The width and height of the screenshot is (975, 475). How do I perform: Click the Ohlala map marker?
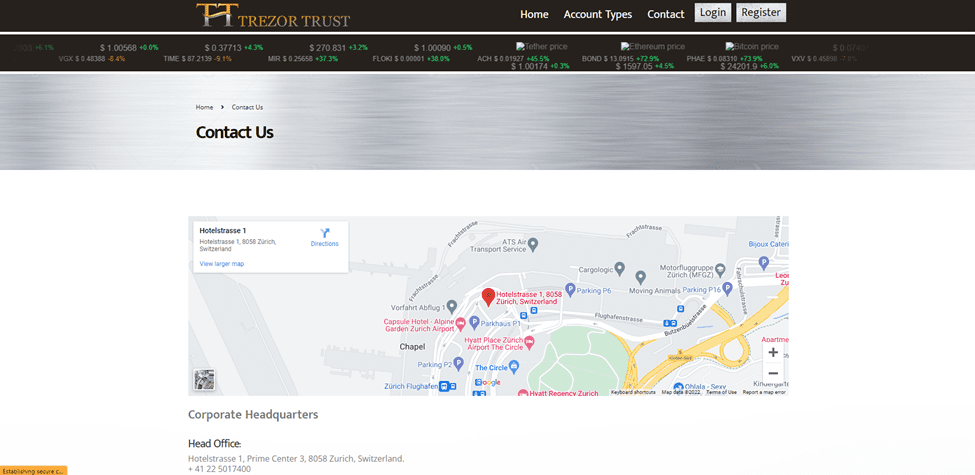678,388
